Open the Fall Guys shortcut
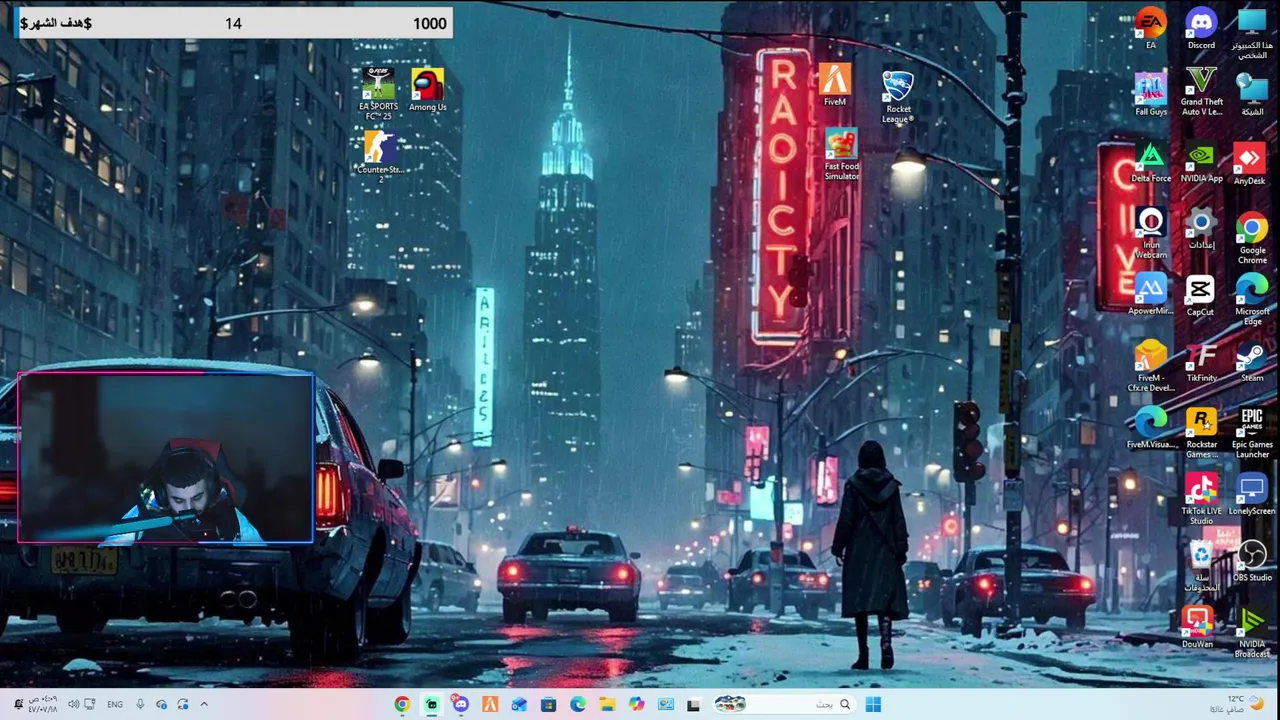This screenshot has width=1280, height=720. pyautogui.click(x=1150, y=94)
